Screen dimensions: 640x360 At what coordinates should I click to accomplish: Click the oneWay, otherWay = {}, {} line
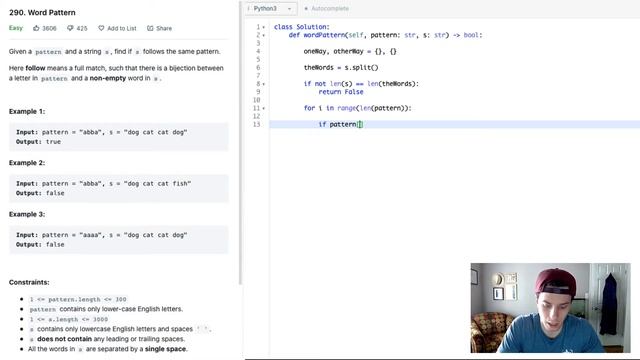tap(350, 51)
